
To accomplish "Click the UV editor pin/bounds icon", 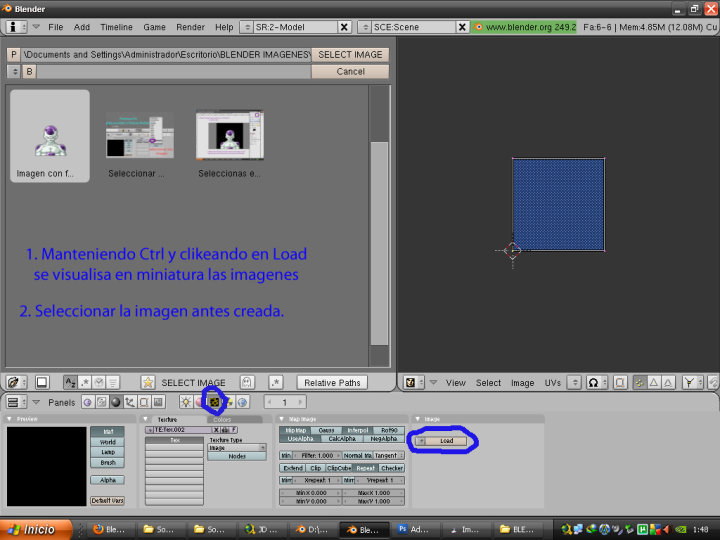I will click(x=619, y=382).
